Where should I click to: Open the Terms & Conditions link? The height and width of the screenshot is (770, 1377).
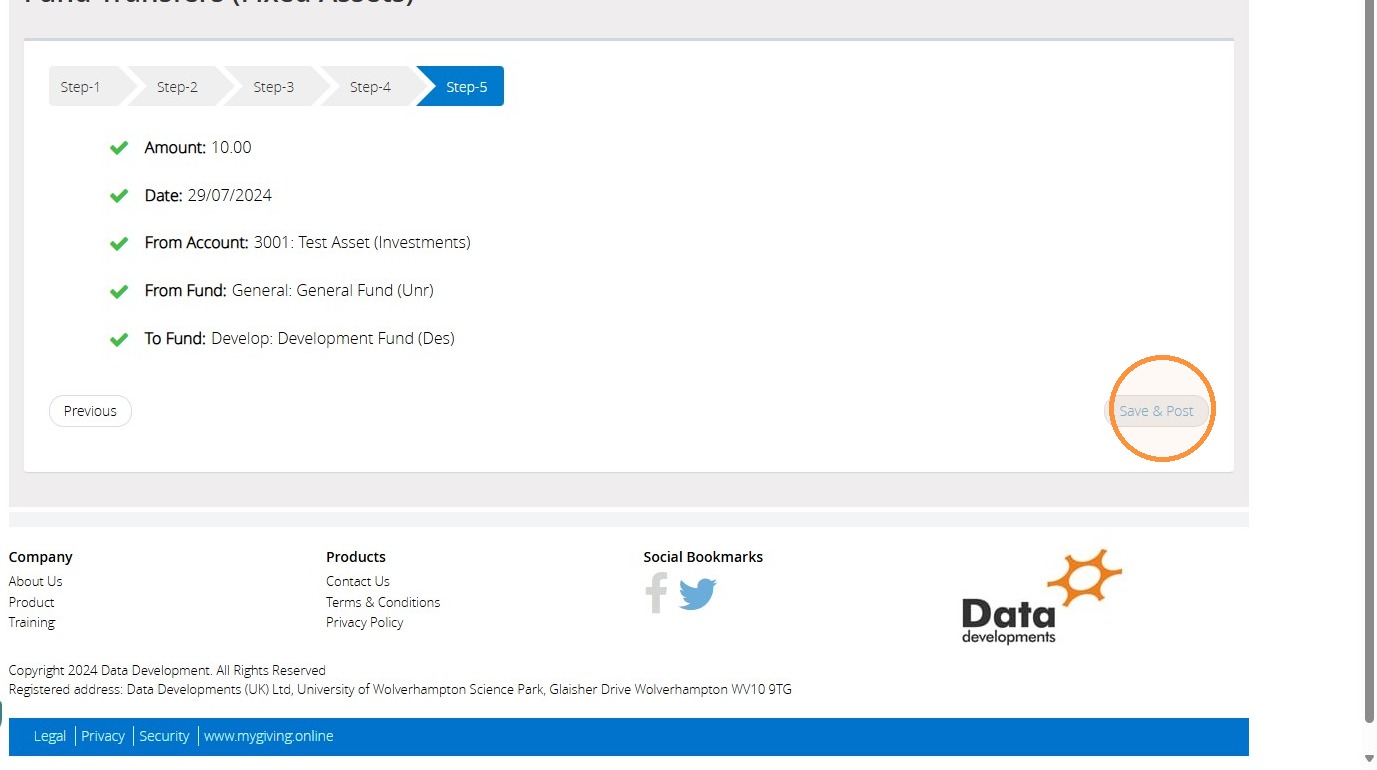(383, 602)
